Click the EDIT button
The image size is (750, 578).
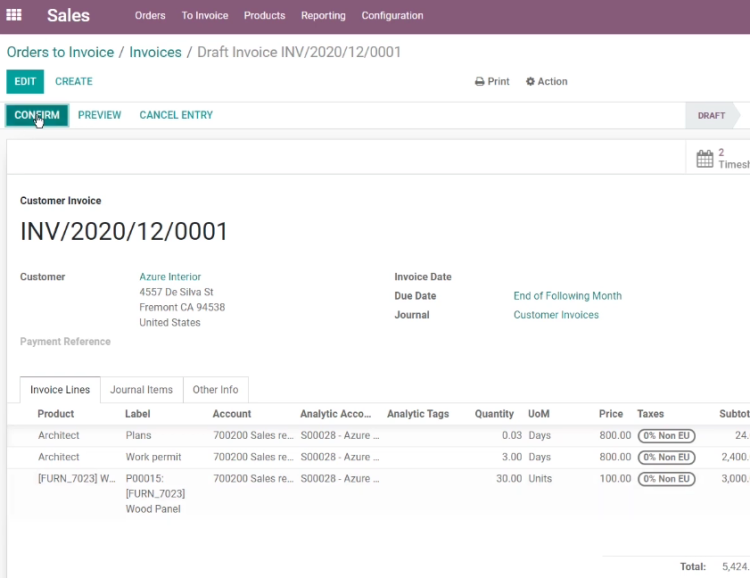(25, 81)
